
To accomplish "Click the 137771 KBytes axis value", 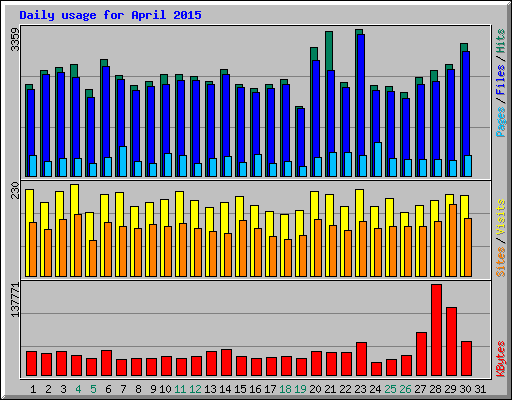I will coord(15,300).
